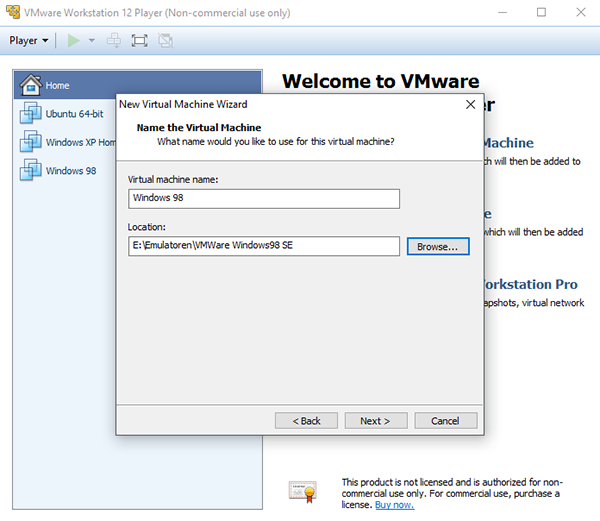Click the Windows 98 VM icon in sidebar
The width and height of the screenshot is (600, 521).
30,171
